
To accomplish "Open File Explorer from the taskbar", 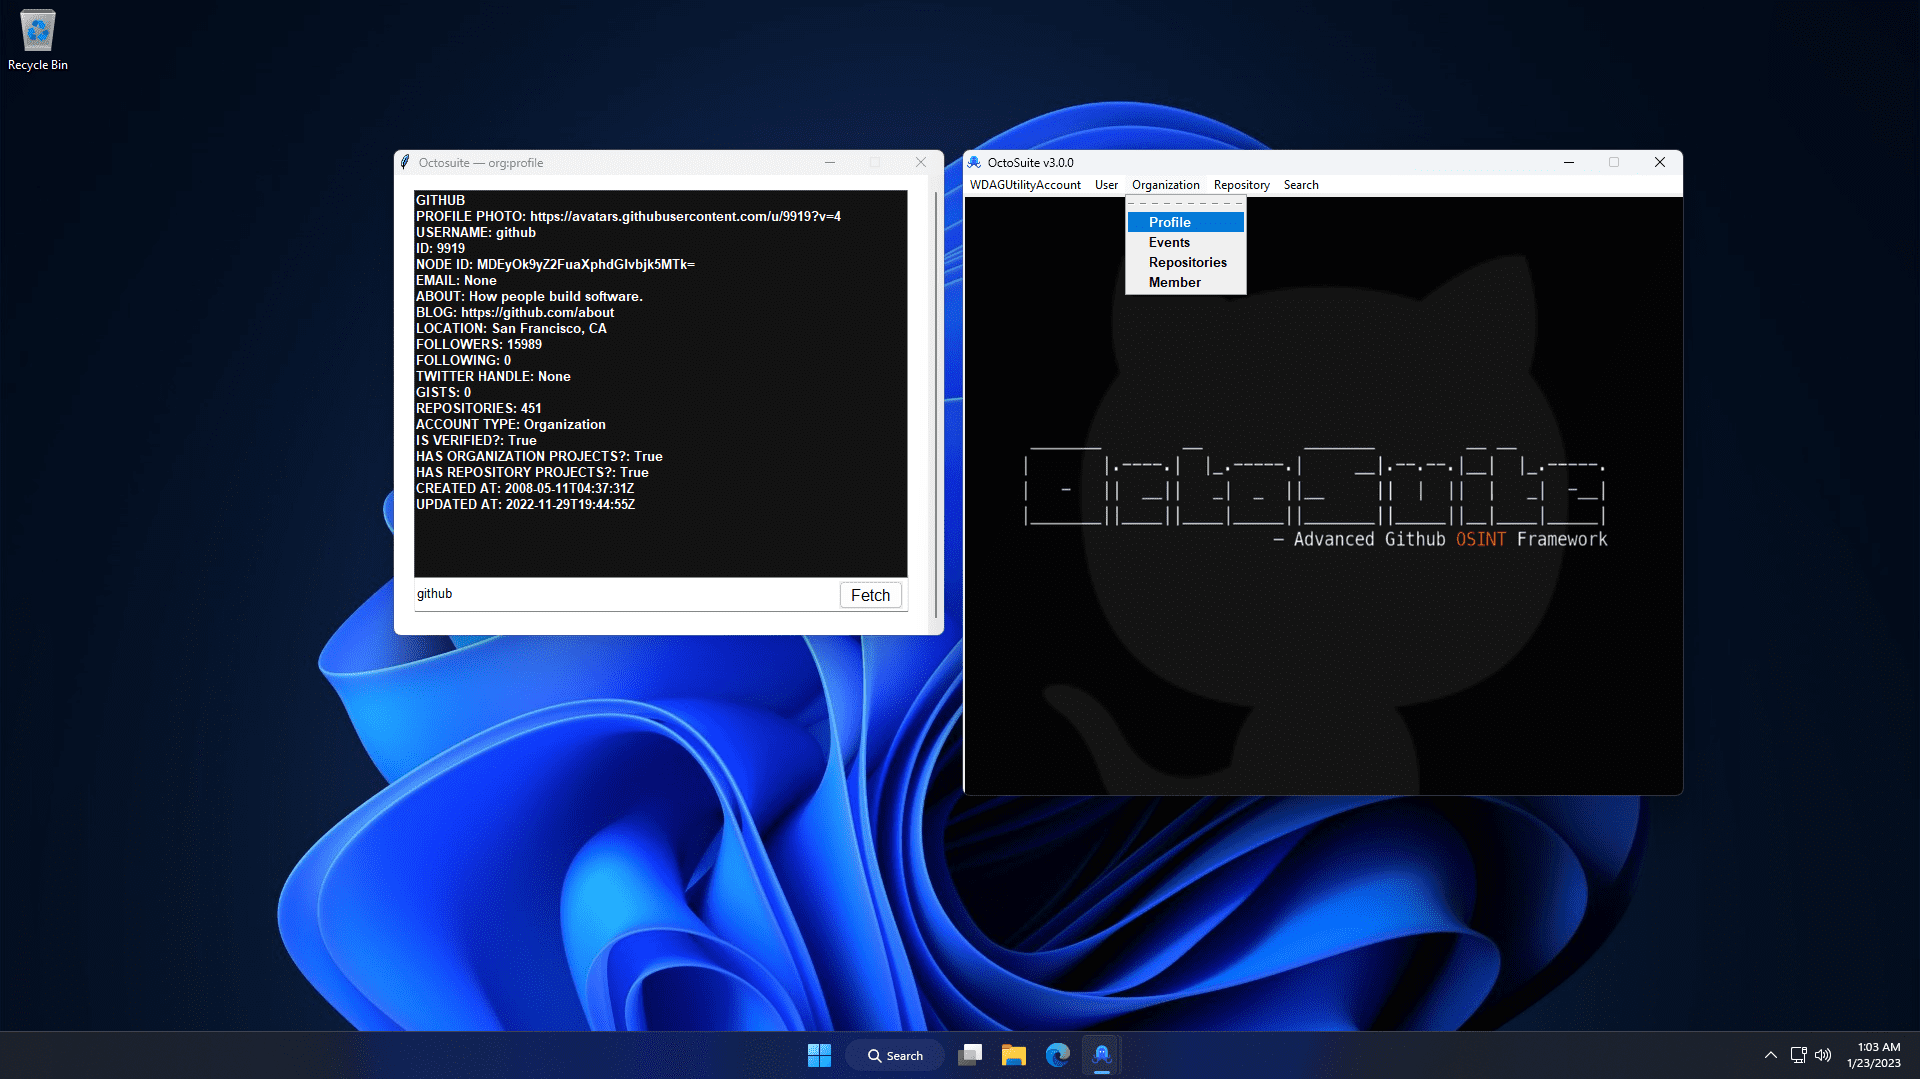I will 1014,1055.
